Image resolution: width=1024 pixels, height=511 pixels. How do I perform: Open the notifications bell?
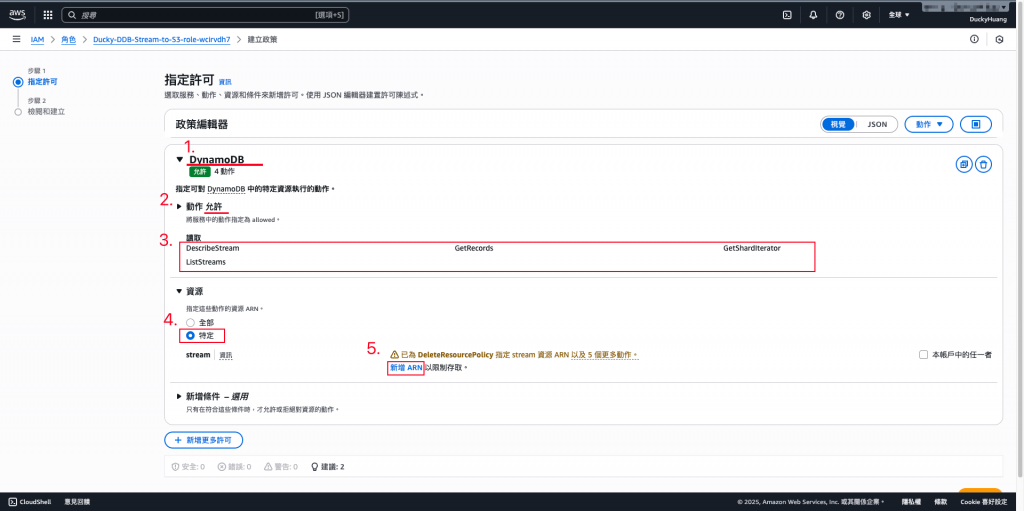813,14
